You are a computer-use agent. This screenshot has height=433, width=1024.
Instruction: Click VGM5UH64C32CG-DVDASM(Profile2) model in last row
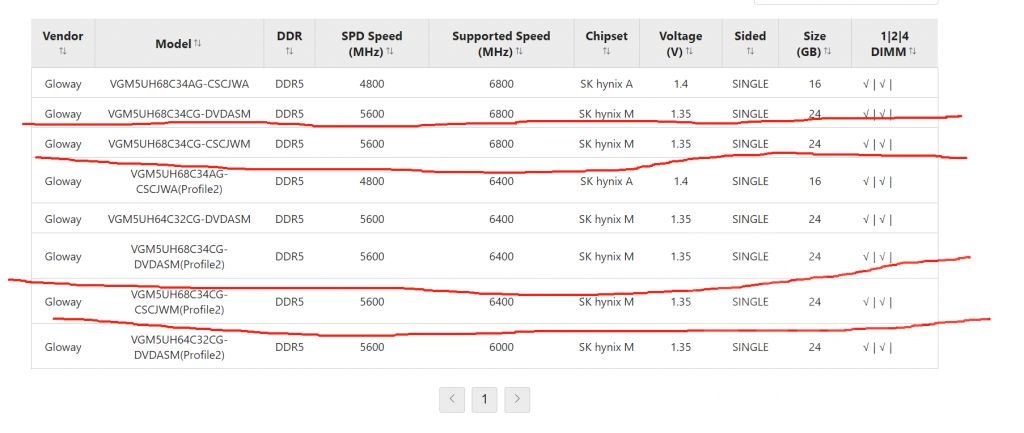tap(179, 347)
